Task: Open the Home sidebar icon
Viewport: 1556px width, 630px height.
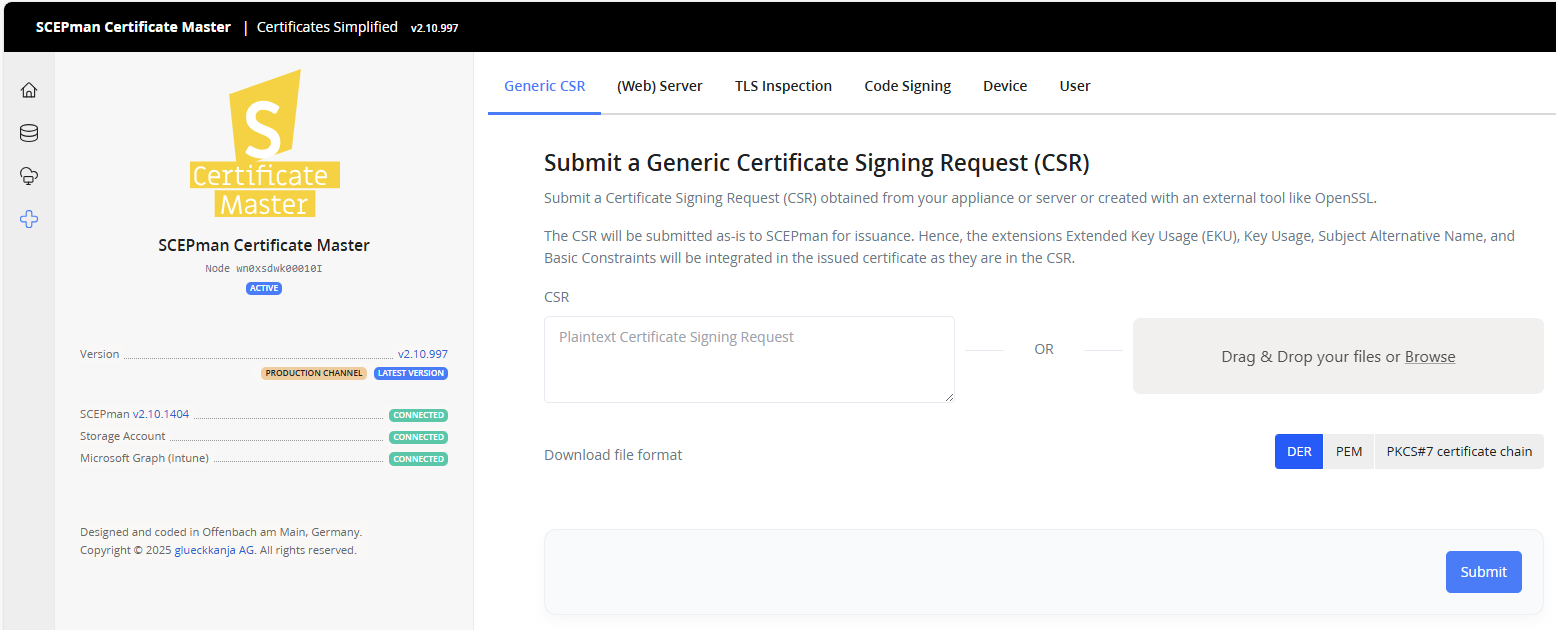Action: click(x=29, y=90)
